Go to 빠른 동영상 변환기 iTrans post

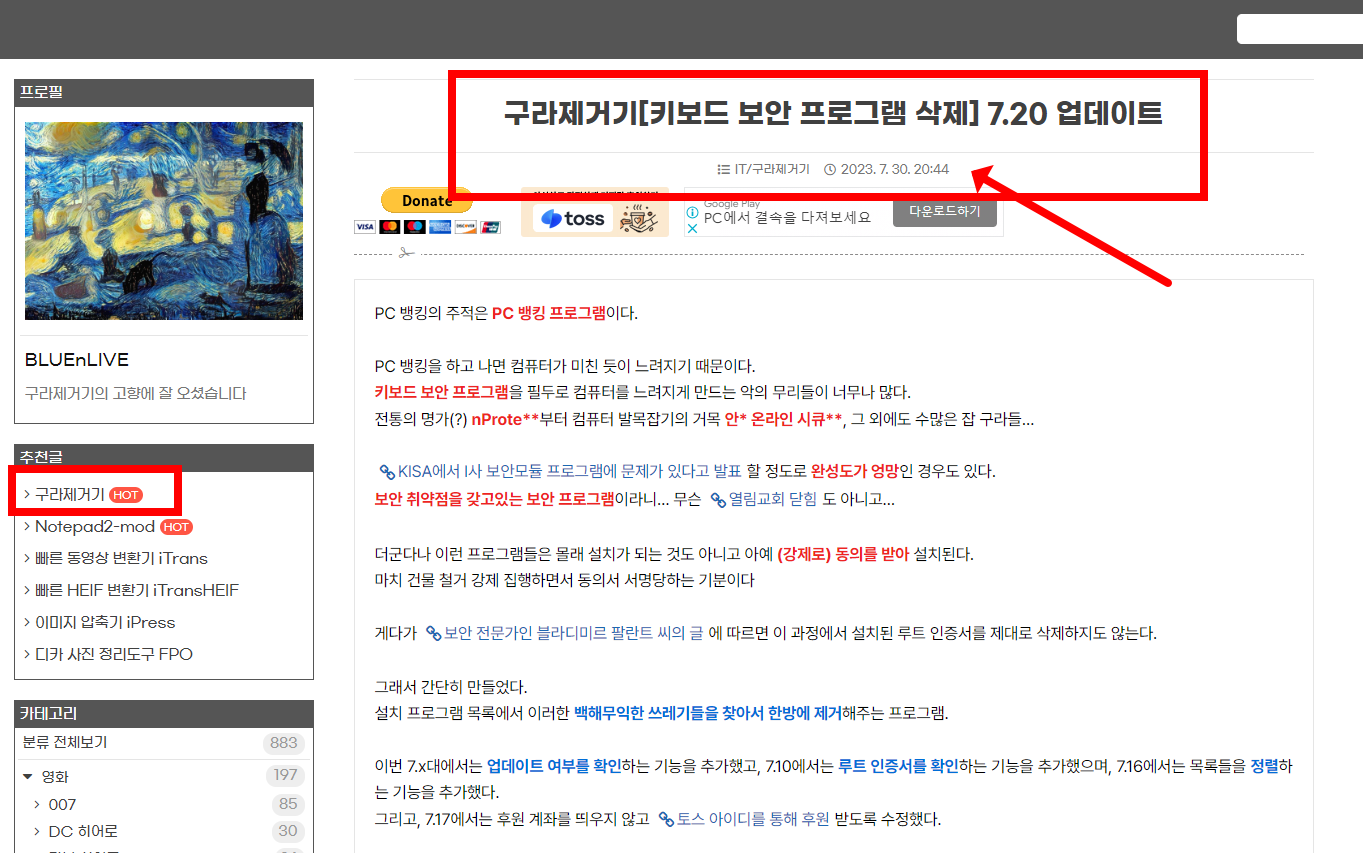point(121,559)
